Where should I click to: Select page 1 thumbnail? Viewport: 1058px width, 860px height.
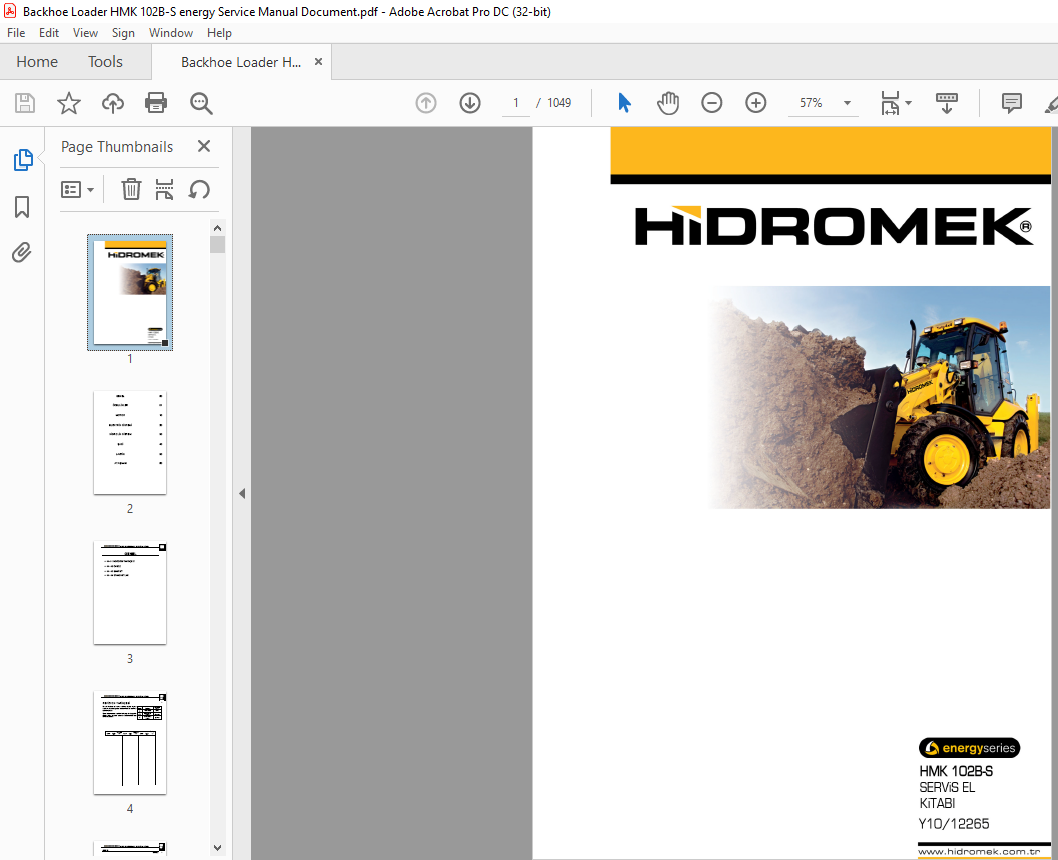click(x=130, y=293)
